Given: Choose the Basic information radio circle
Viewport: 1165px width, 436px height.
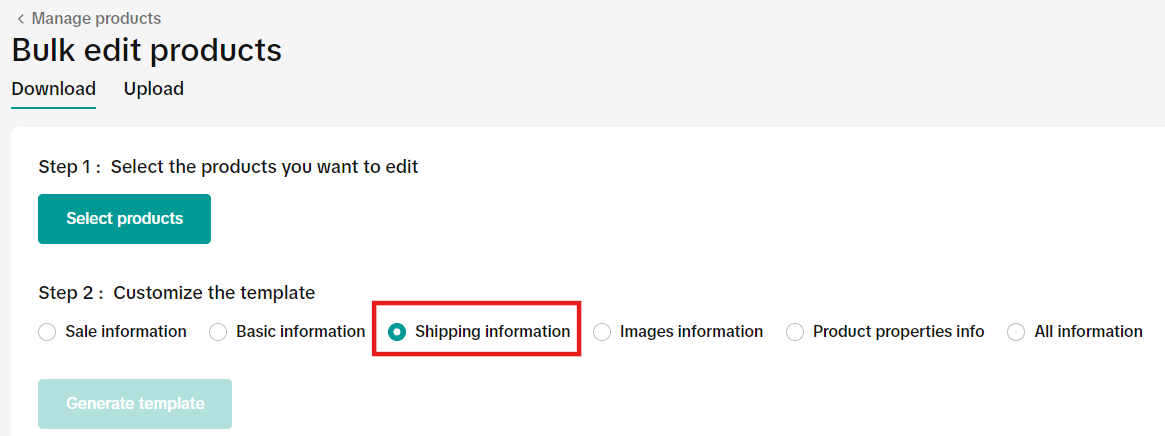Looking at the screenshot, I should point(218,332).
